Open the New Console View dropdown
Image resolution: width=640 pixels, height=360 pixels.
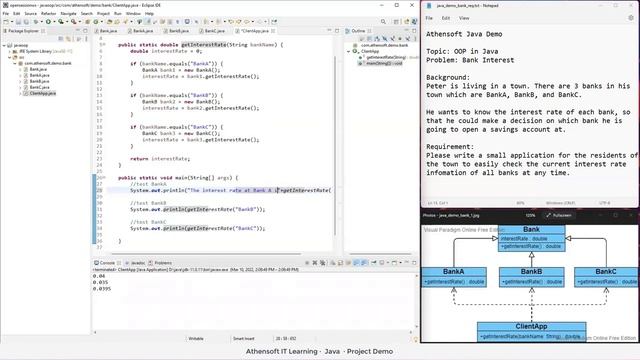click(400, 263)
